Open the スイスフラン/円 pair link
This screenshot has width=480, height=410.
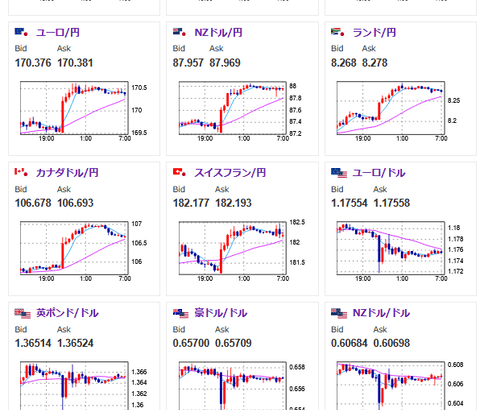(x=230, y=173)
